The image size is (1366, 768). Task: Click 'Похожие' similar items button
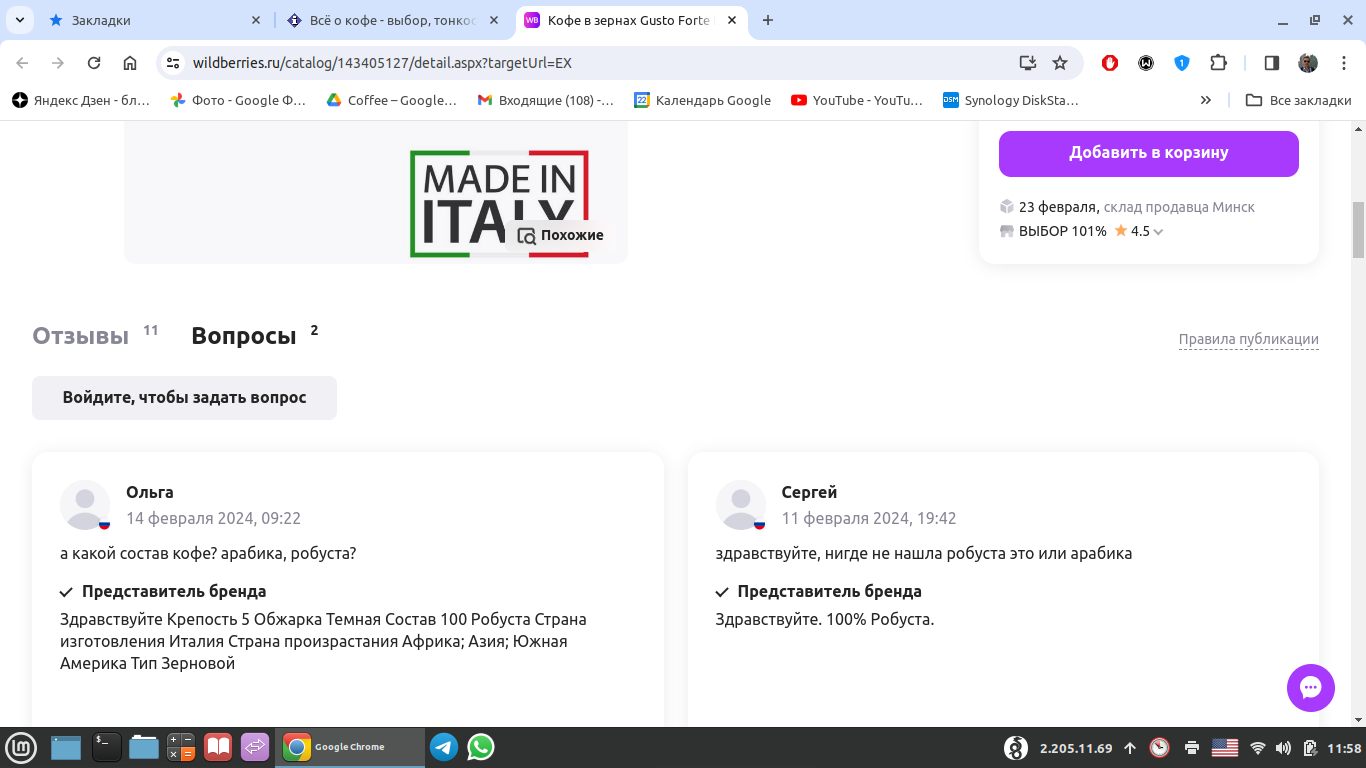click(x=561, y=236)
